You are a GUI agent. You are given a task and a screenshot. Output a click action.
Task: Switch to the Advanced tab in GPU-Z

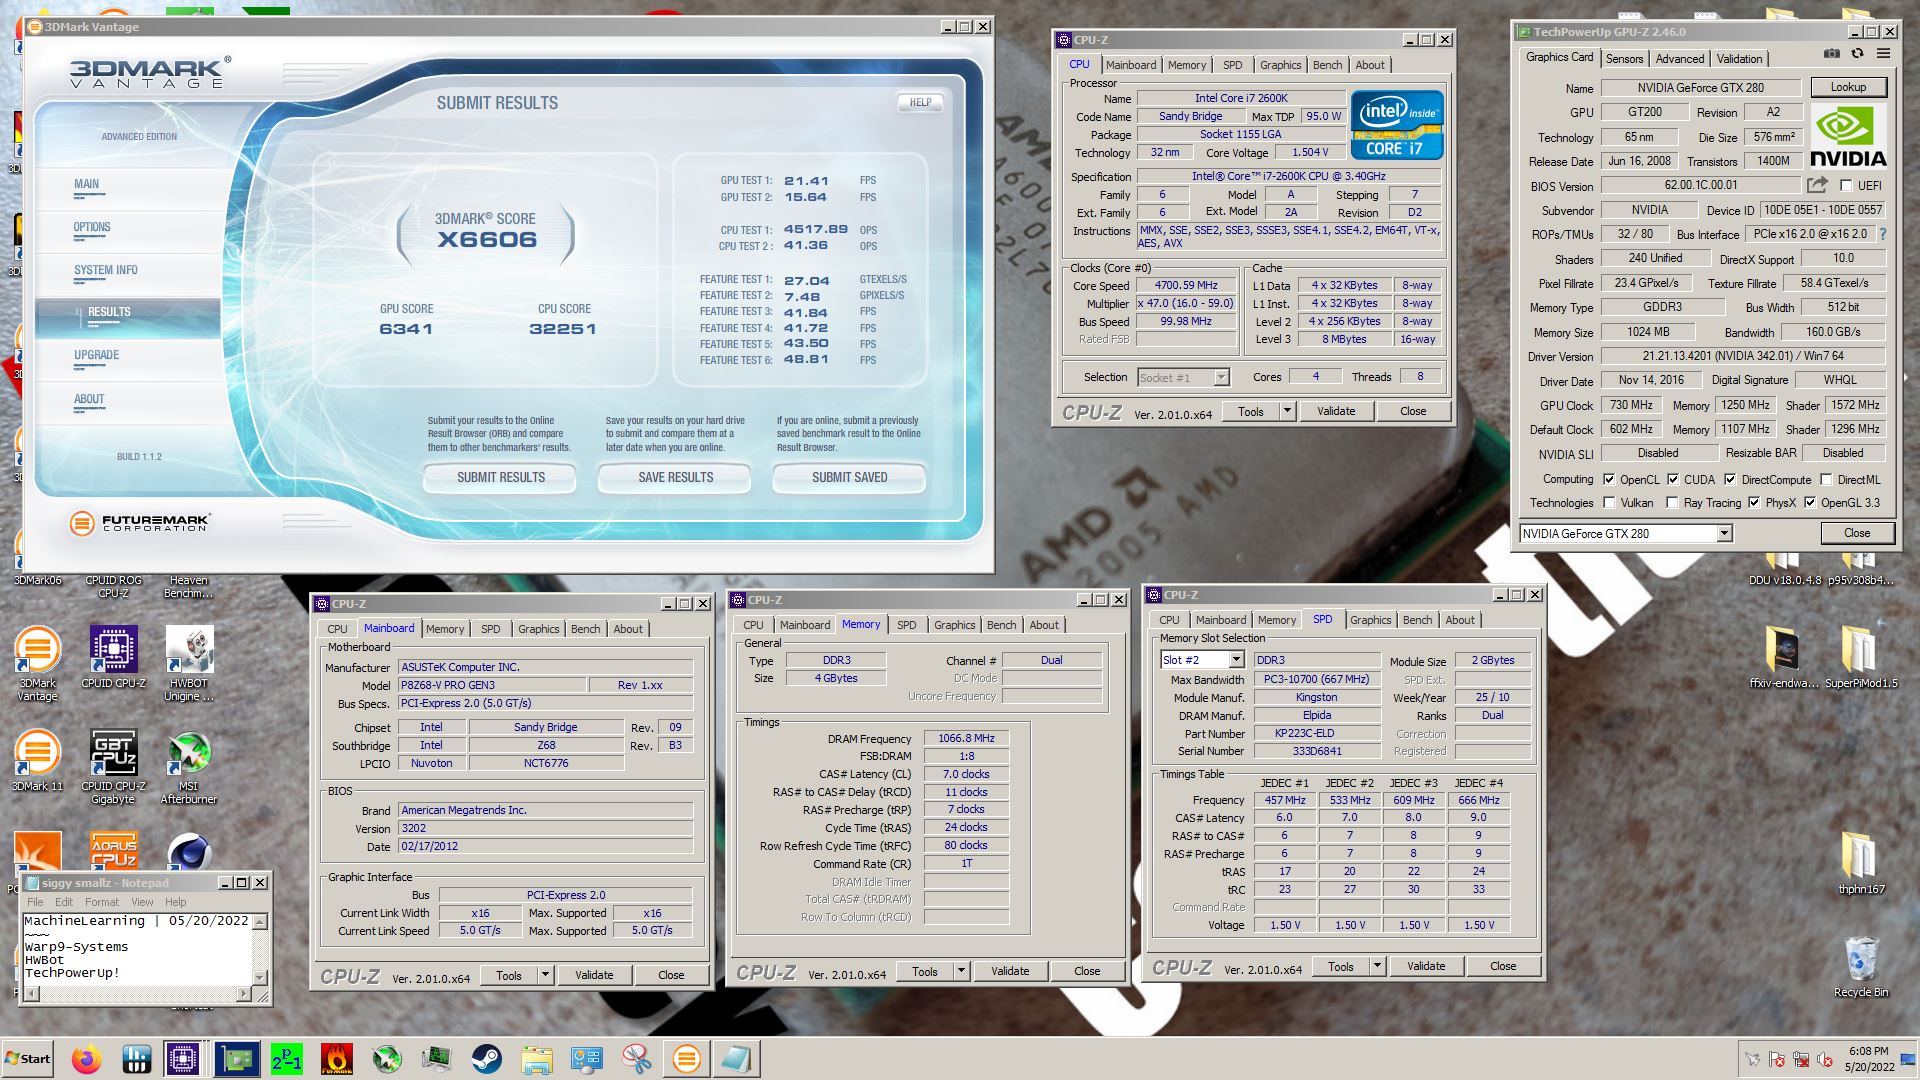tap(1679, 59)
